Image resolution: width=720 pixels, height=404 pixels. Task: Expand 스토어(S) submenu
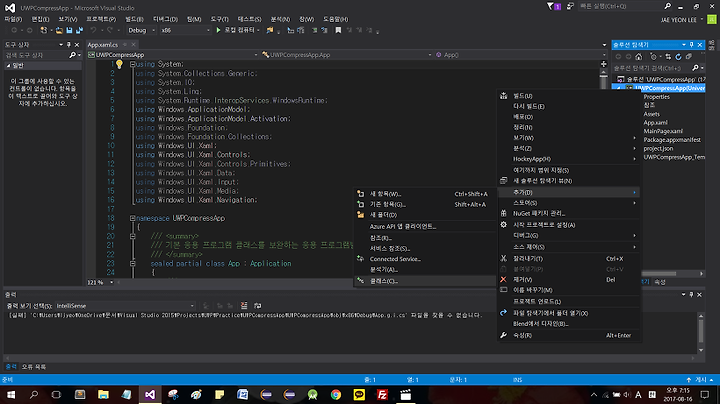tap(569, 203)
